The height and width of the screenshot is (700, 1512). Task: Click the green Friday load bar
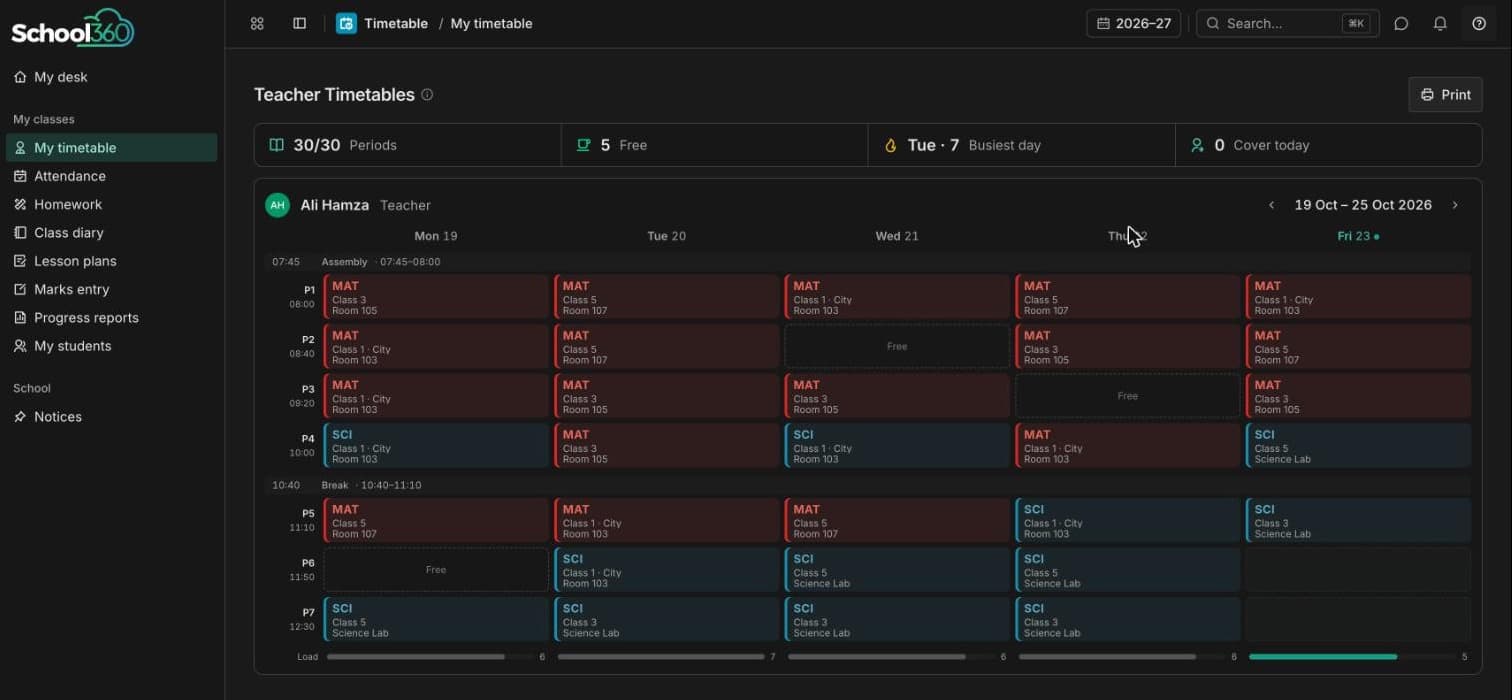[1323, 657]
